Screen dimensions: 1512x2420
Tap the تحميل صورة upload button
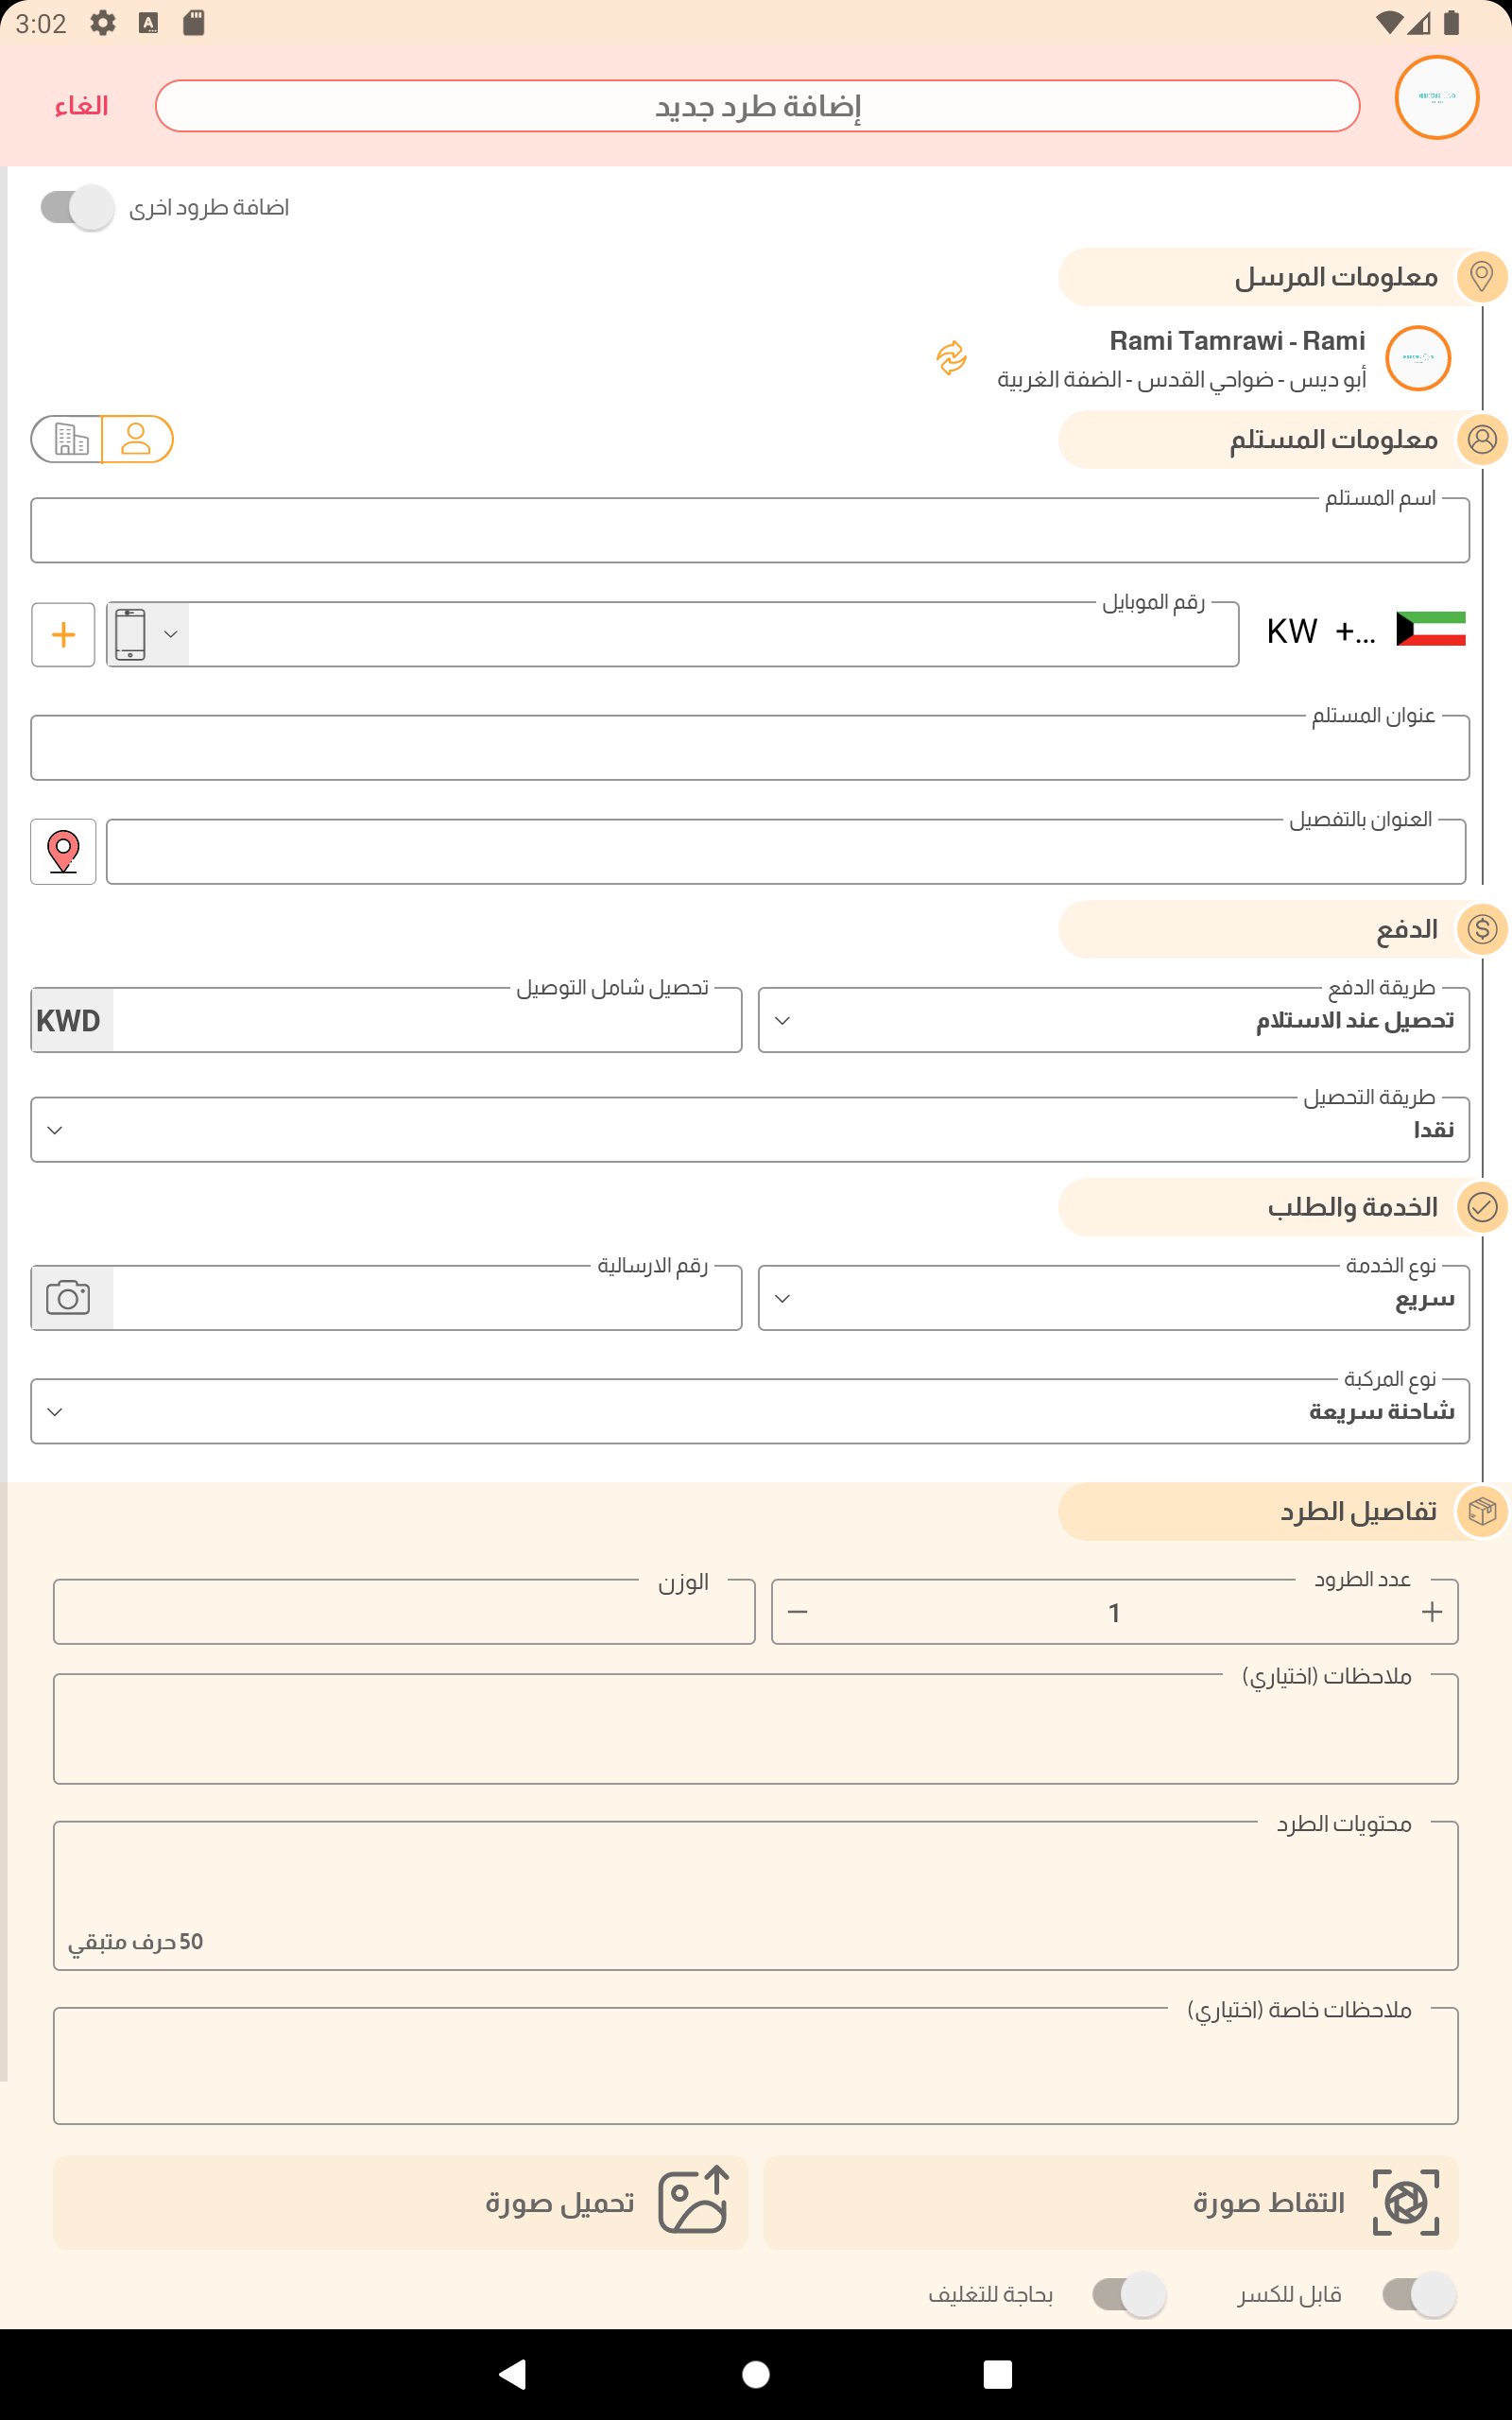coord(401,2202)
